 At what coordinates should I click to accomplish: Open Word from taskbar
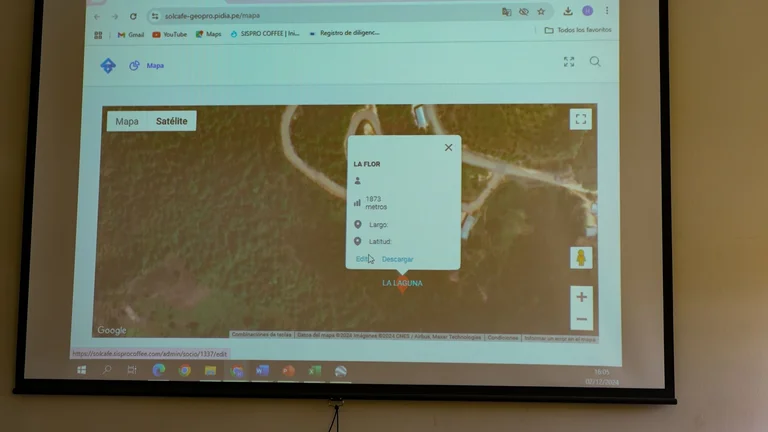262,371
